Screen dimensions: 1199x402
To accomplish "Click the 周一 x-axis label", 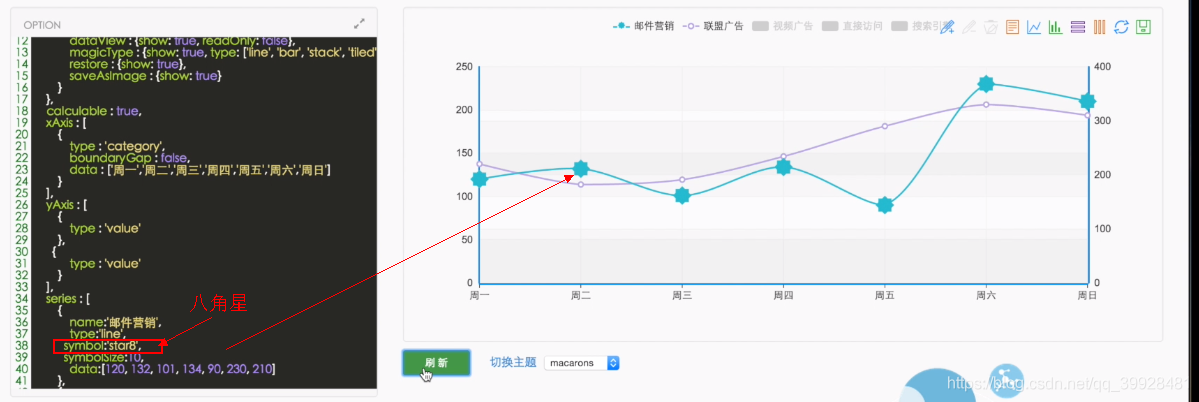I will click(x=479, y=294).
